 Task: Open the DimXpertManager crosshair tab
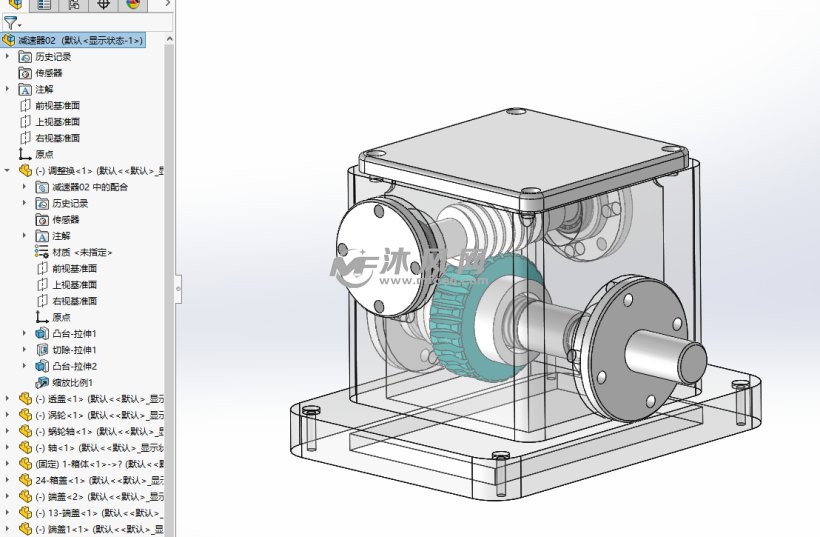coord(104,5)
